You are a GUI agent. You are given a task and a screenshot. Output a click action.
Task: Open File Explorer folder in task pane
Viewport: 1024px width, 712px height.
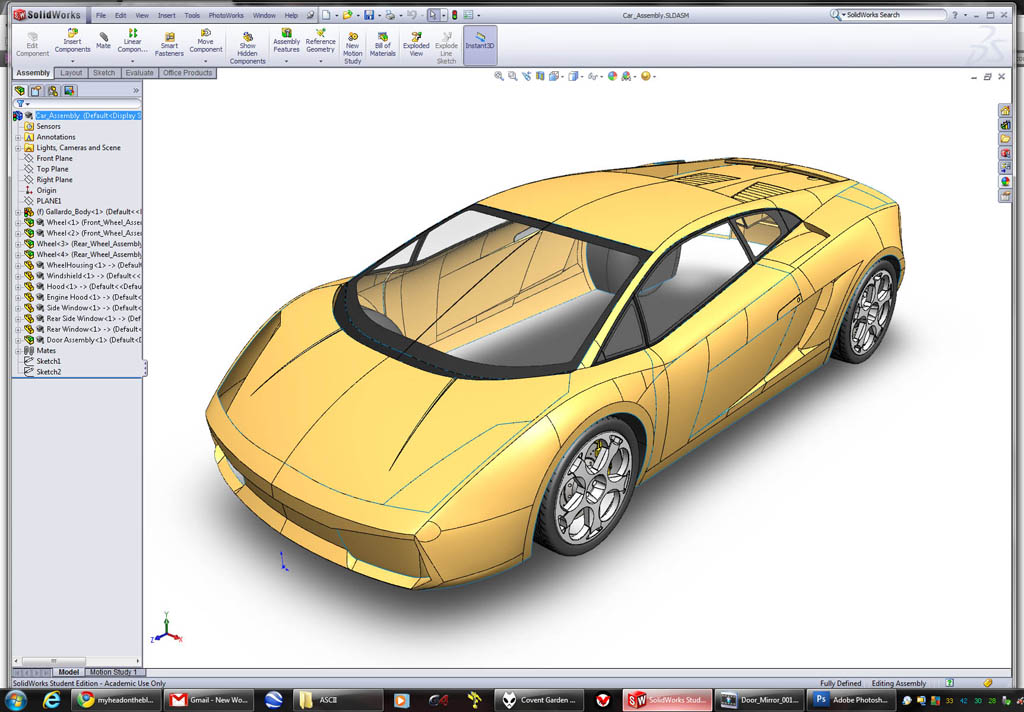tap(1005, 139)
